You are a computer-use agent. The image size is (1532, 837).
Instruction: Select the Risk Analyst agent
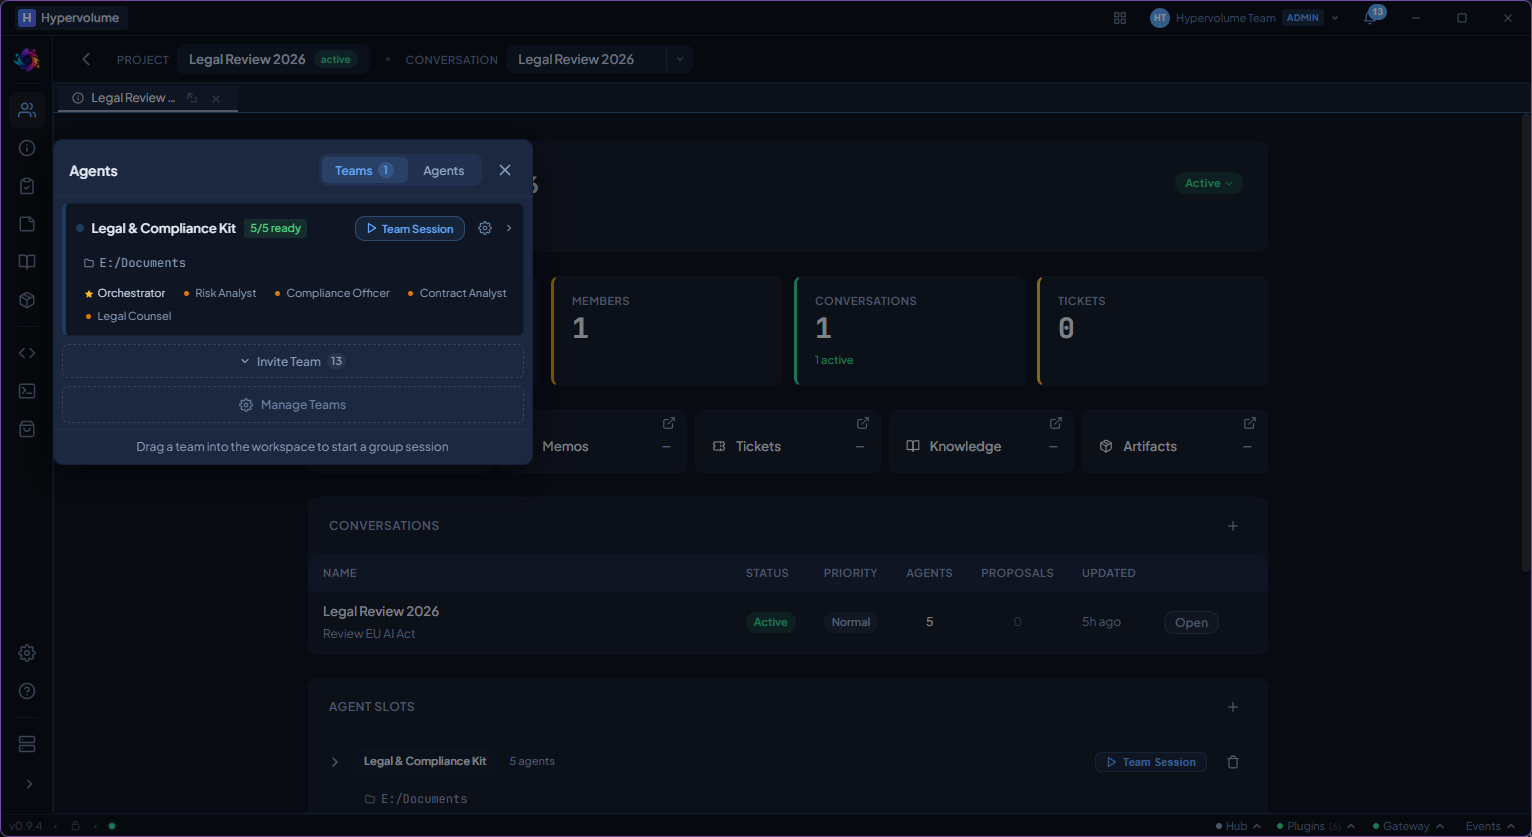pos(220,293)
